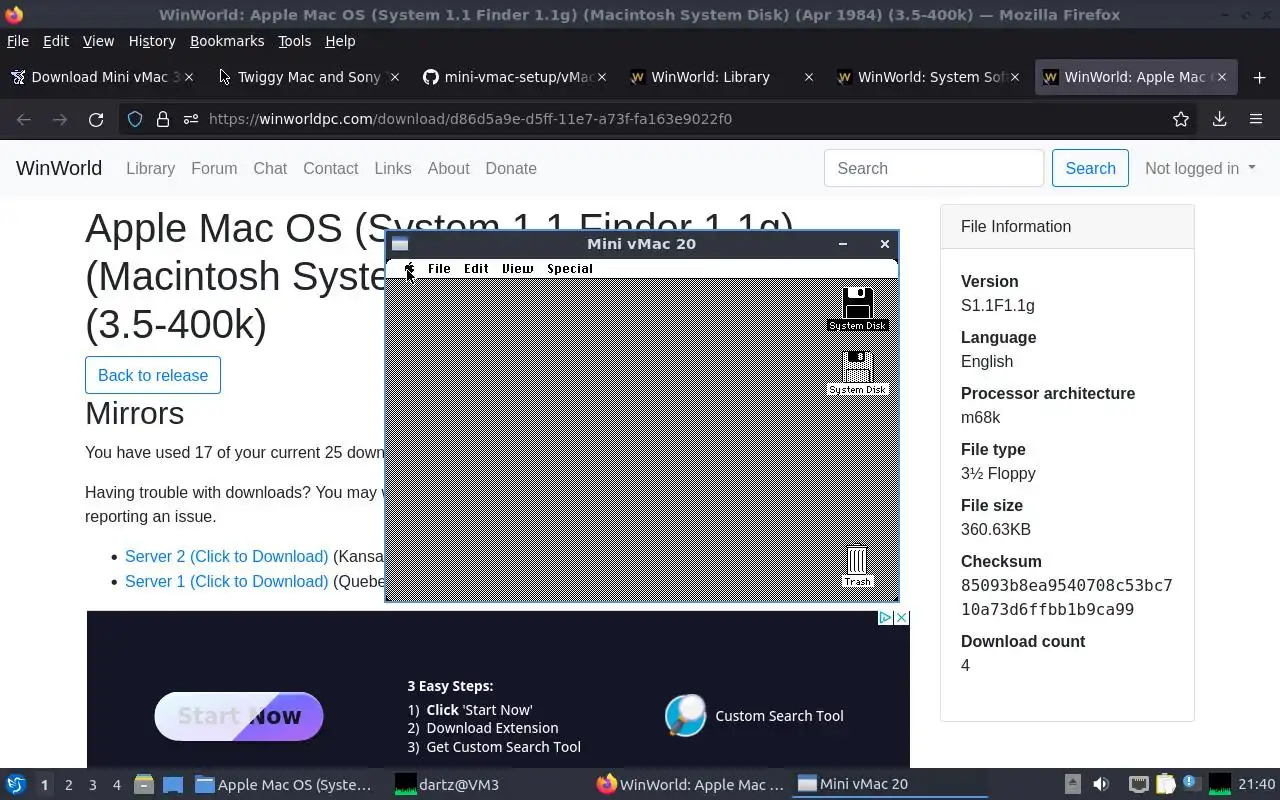Screen dimensions: 1280x800
Task: Click the taskbar clock showing 21:40
Action: tap(1257, 784)
